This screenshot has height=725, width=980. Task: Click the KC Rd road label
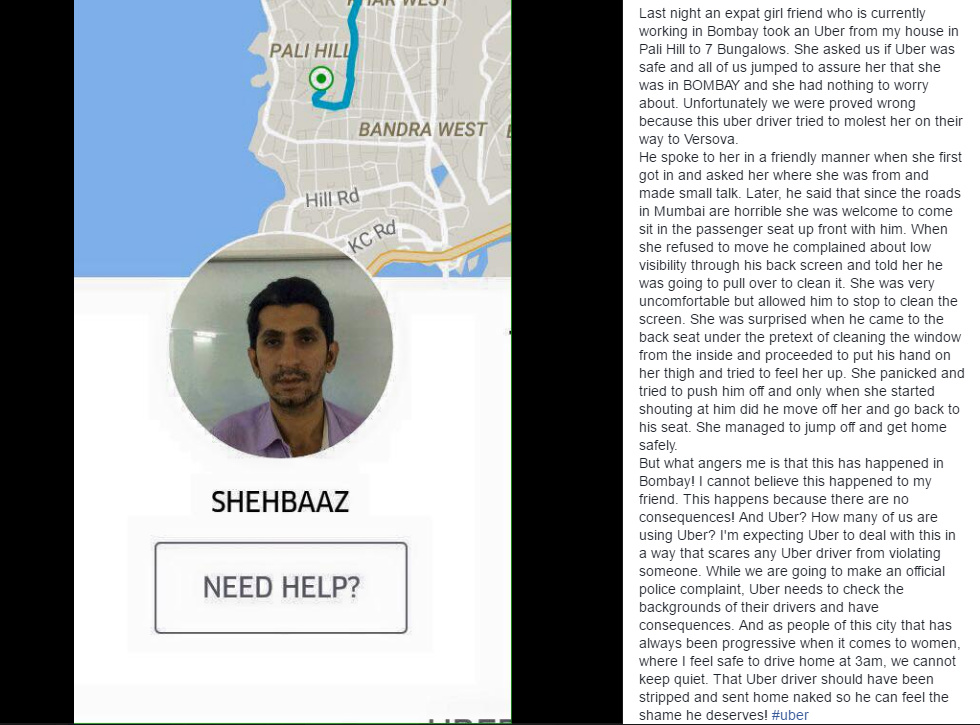click(372, 236)
